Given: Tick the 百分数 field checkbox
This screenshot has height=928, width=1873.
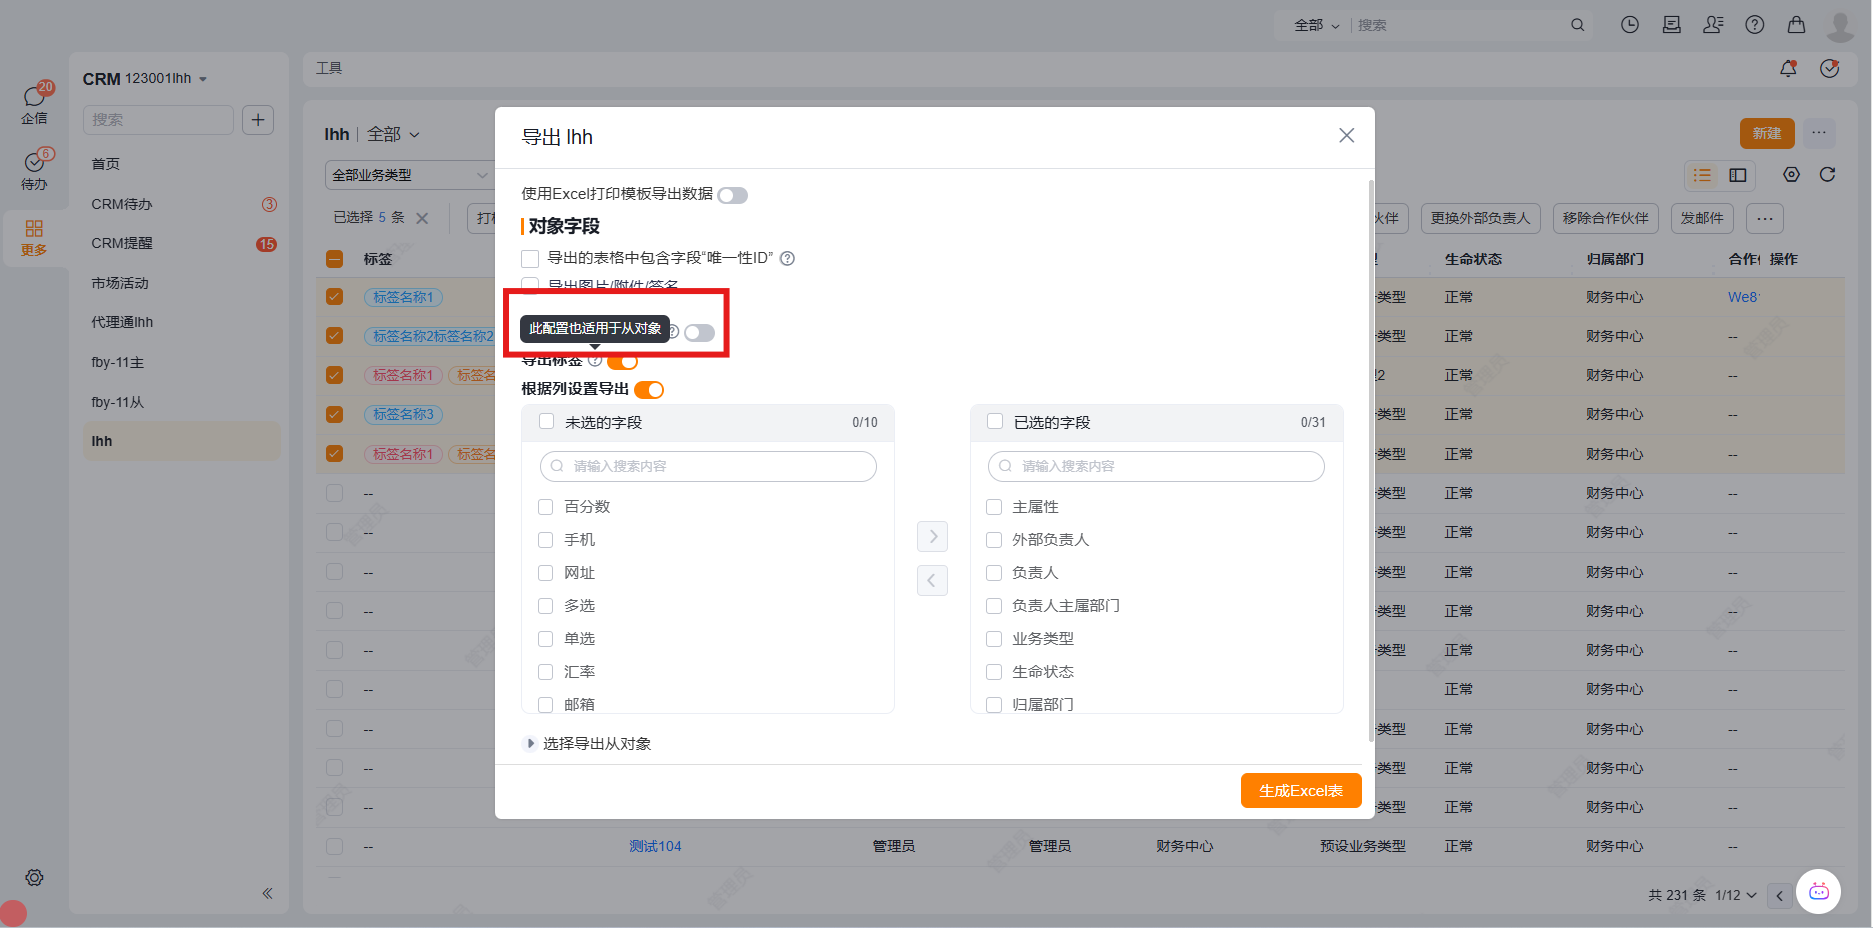Looking at the screenshot, I should tap(546, 507).
